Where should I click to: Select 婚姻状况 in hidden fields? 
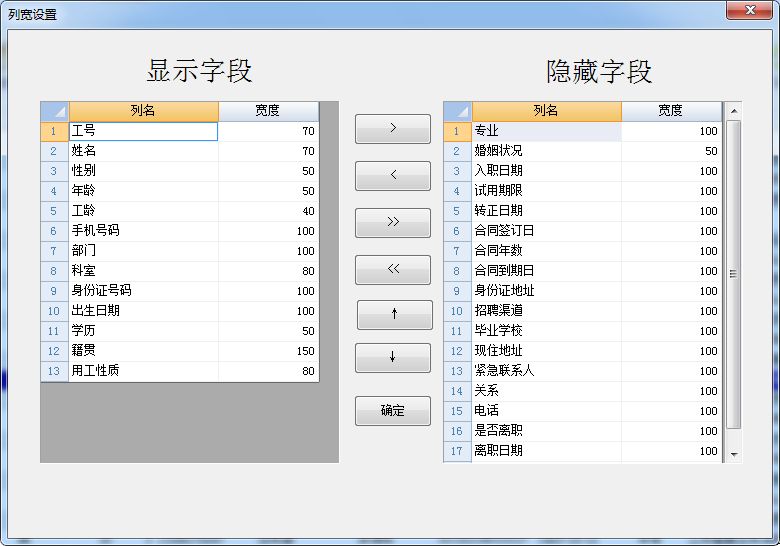pos(546,151)
